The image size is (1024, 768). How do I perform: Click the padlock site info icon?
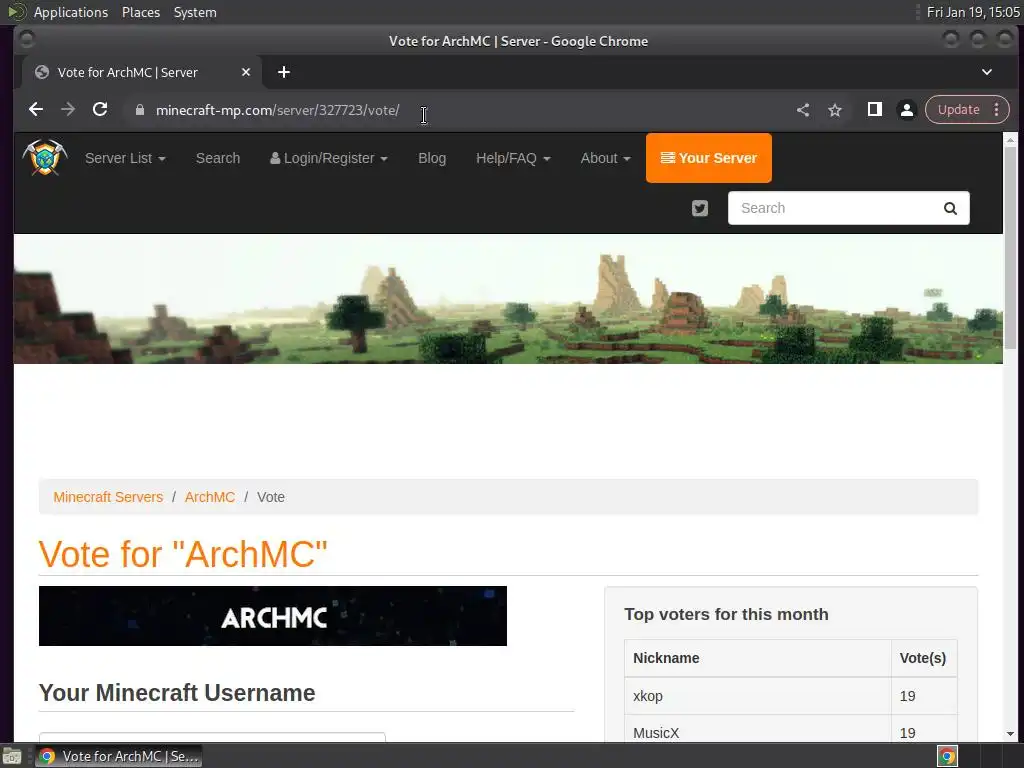(x=139, y=110)
